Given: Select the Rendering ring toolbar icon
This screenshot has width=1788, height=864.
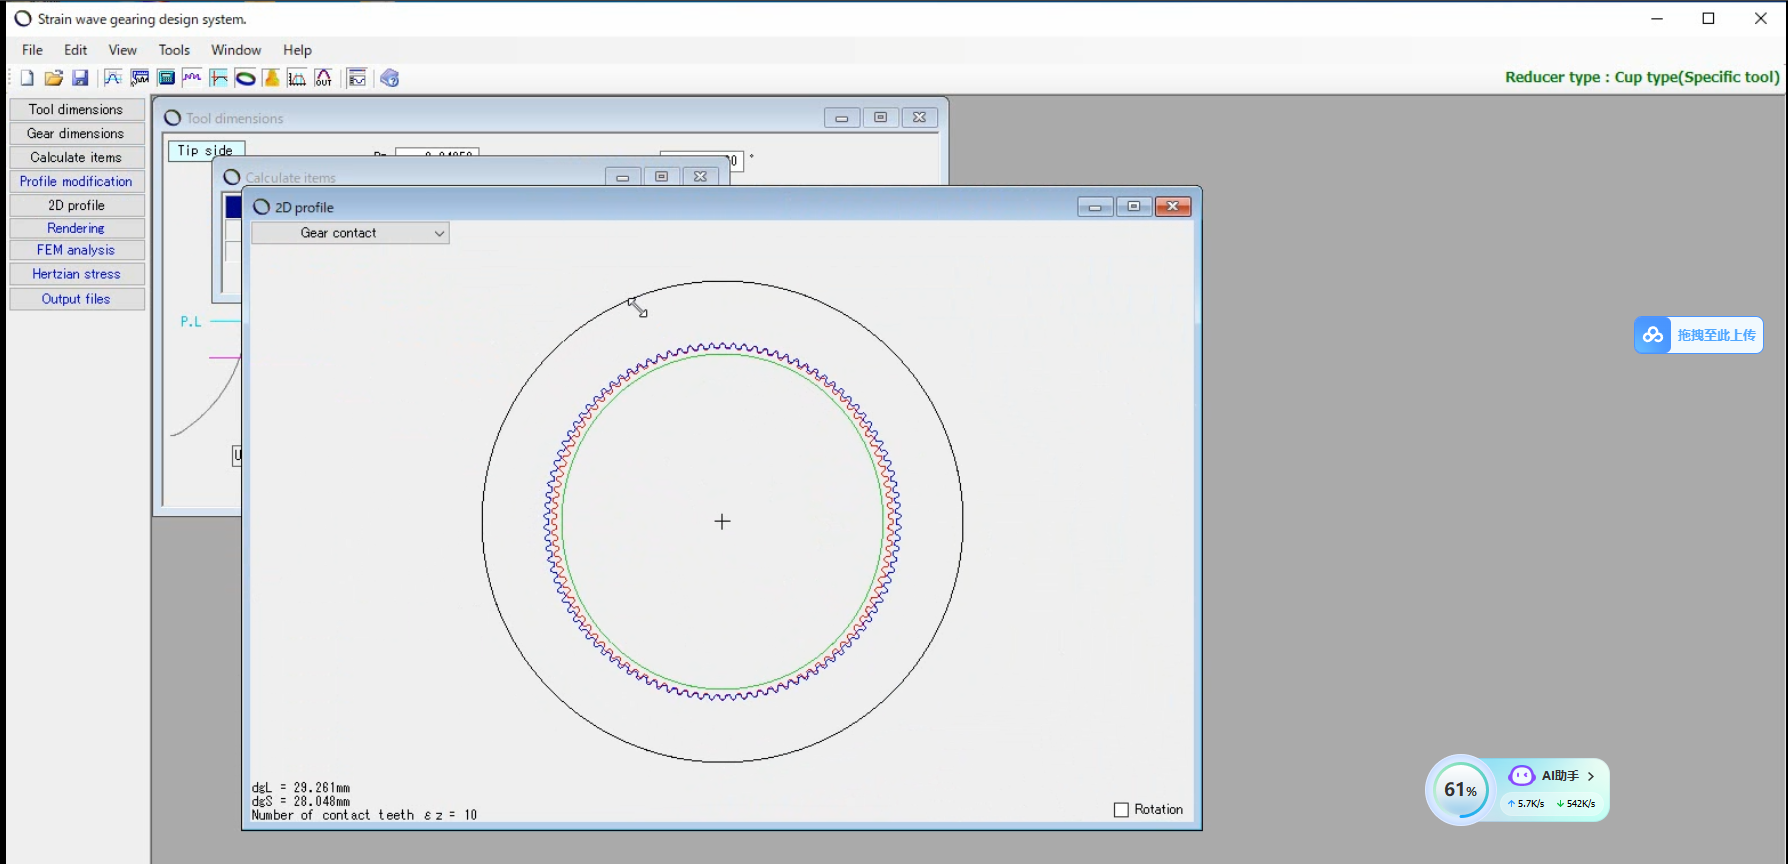Looking at the screenshot, I should pyautogui.click(x=245, y=78).
